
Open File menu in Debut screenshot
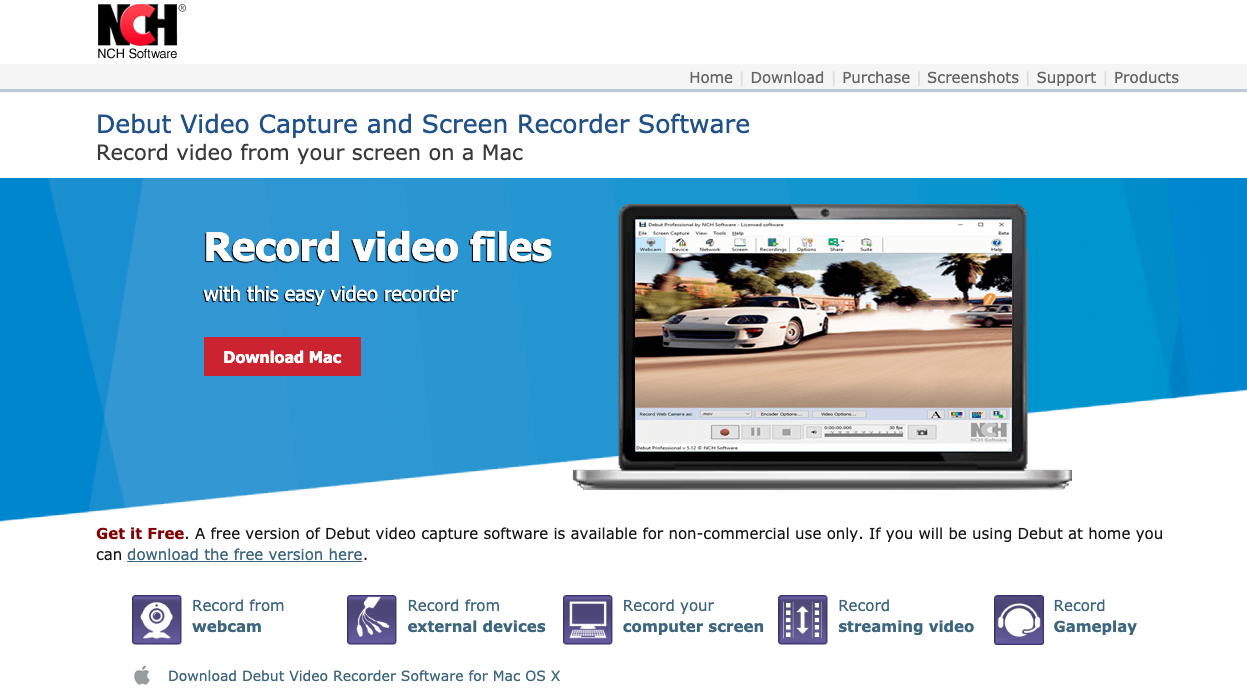643,233
